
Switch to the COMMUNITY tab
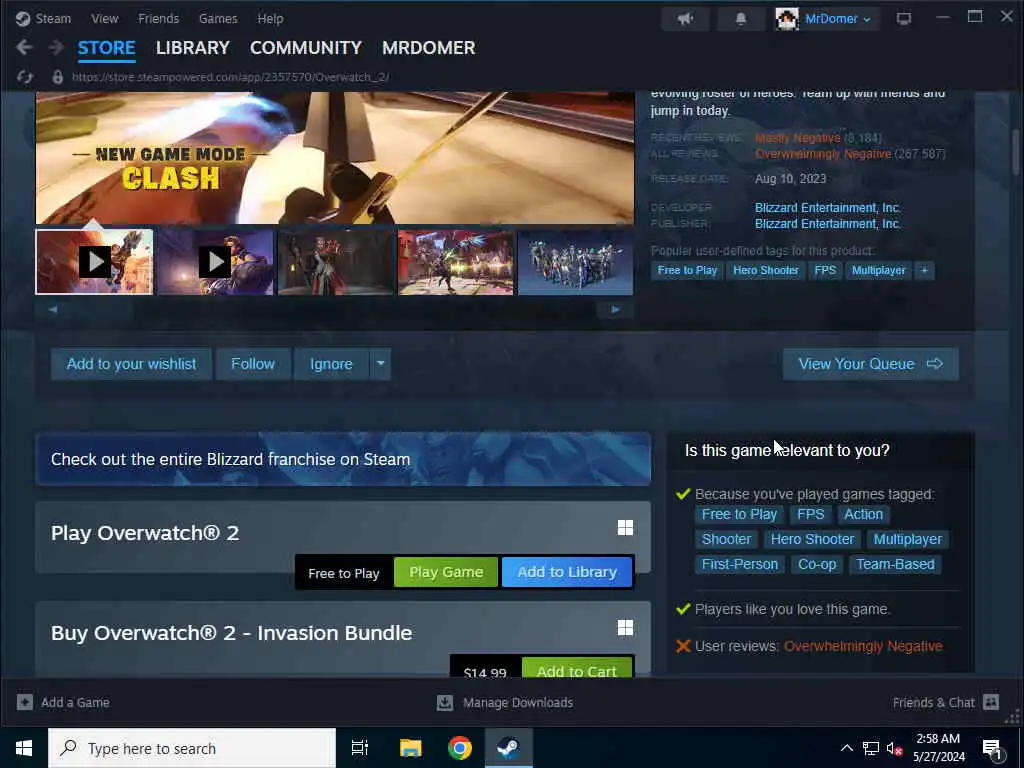coord(306,48)
